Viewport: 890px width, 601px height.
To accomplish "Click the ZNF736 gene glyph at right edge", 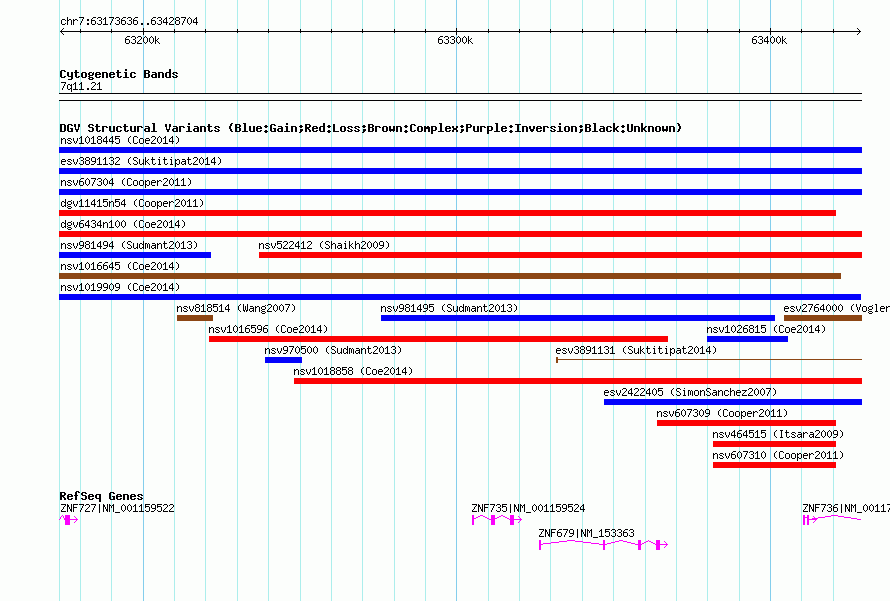I will click(x=832, y=520).
